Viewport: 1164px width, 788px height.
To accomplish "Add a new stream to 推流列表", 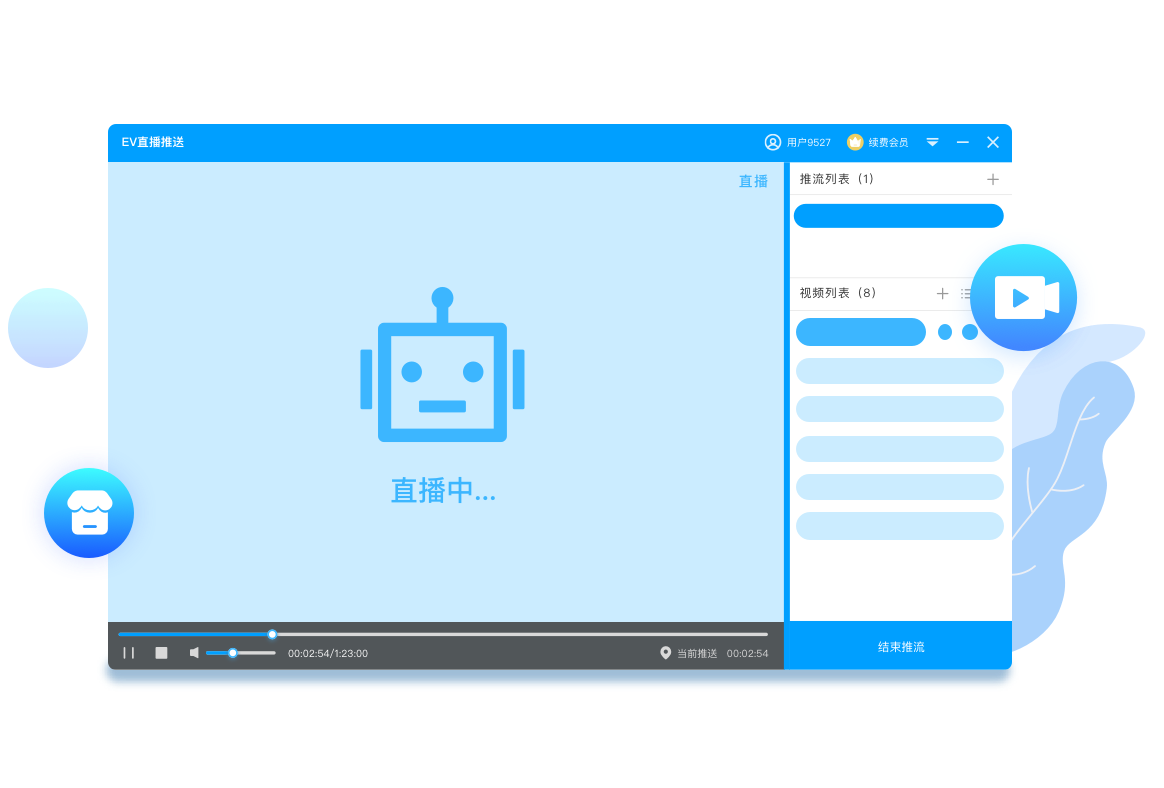I will (992, 179).
